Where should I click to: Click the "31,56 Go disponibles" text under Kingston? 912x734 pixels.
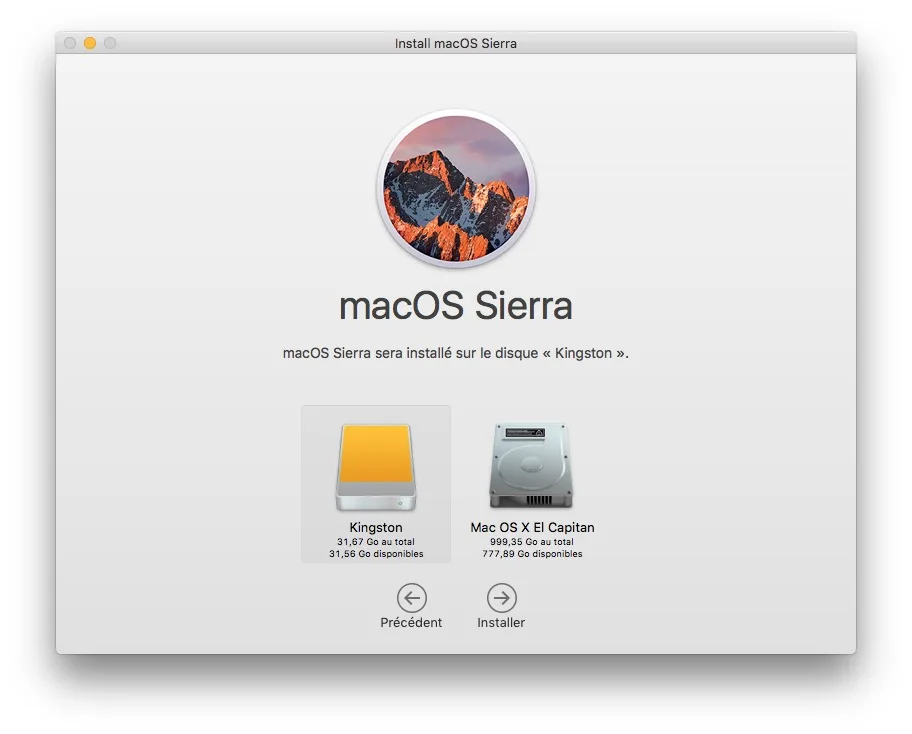375,553
